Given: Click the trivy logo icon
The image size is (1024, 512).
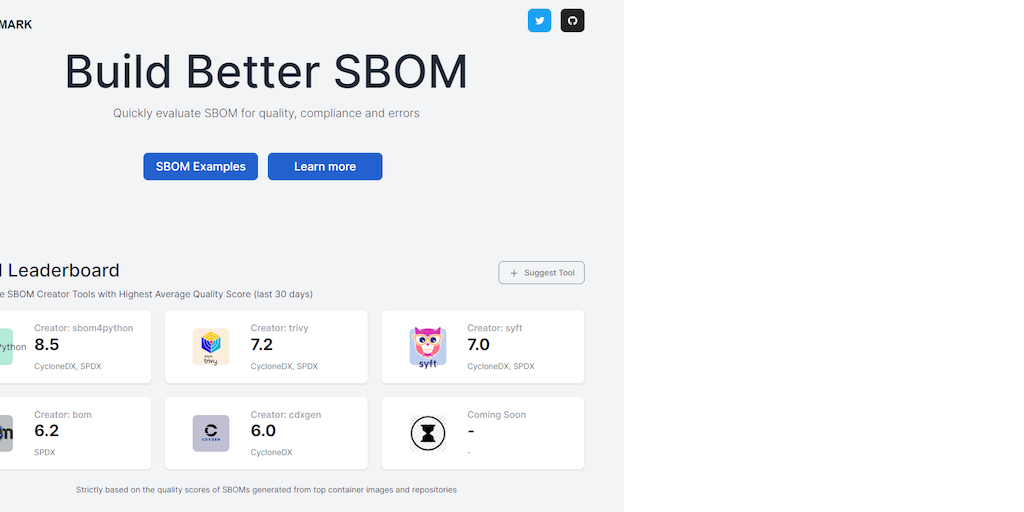Looking at the screenshot, I should (211, 347).
